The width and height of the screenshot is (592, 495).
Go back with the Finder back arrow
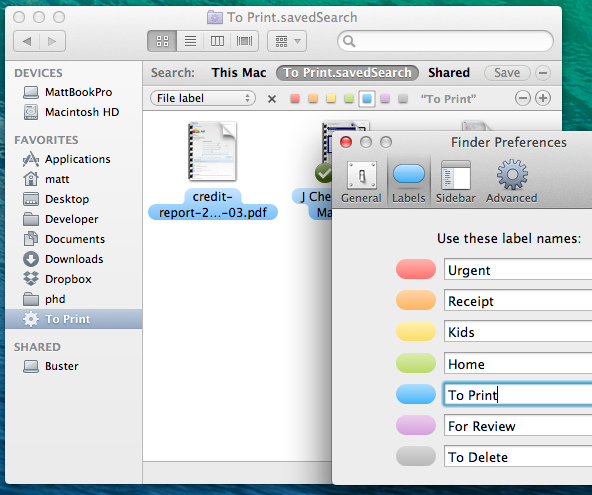[26, 41]
